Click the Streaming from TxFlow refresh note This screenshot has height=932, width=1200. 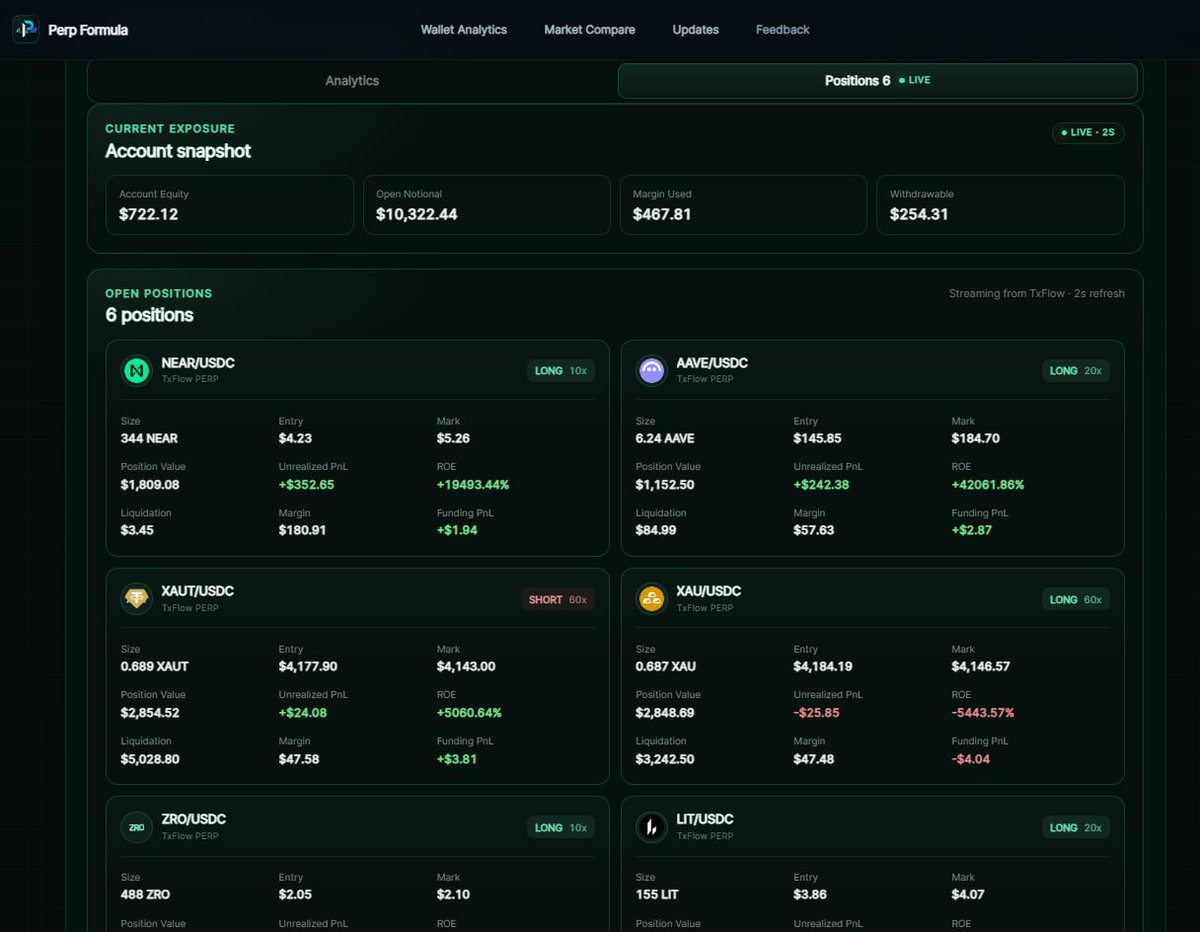1037,293
